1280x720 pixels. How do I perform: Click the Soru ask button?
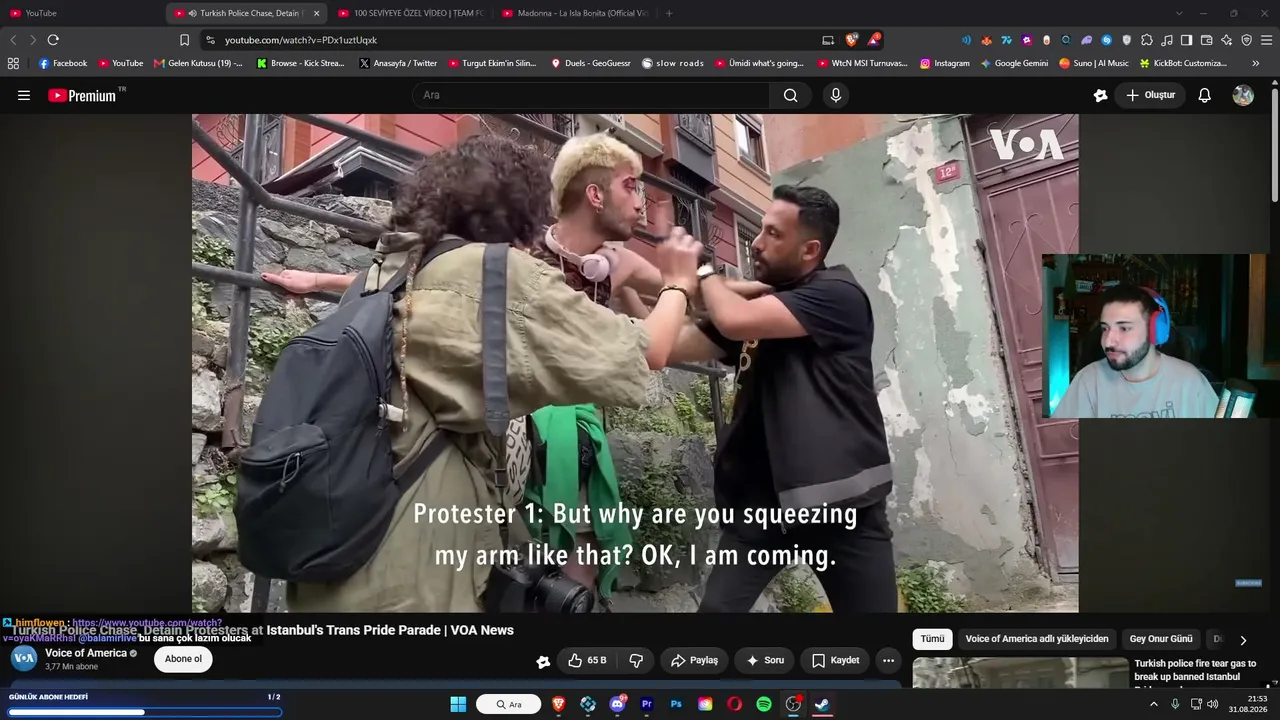765,660
